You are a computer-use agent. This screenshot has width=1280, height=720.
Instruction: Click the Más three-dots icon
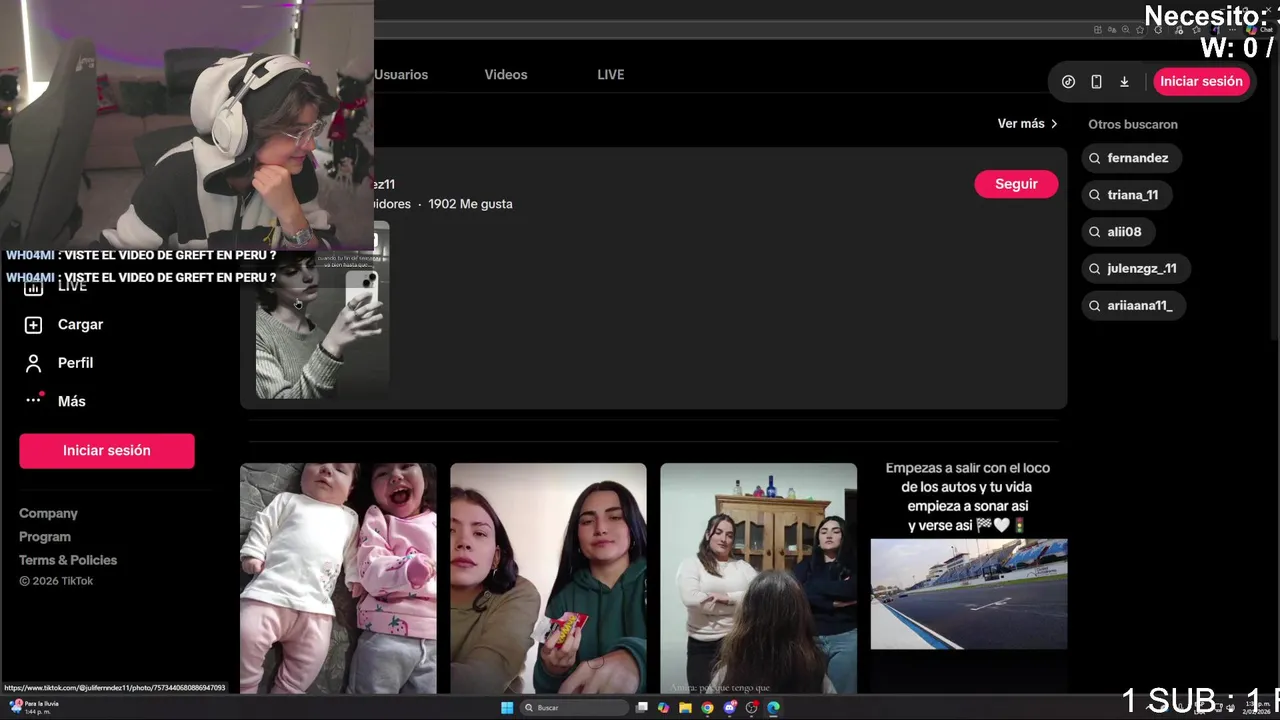(33, 400)
